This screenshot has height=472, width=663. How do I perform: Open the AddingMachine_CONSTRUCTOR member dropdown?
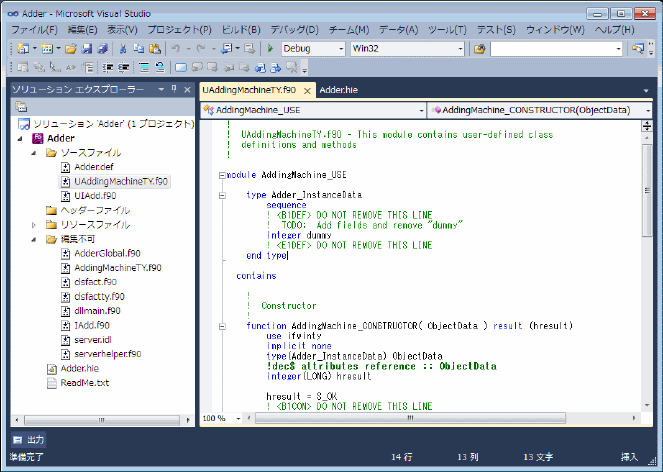[x=647, y=109]
